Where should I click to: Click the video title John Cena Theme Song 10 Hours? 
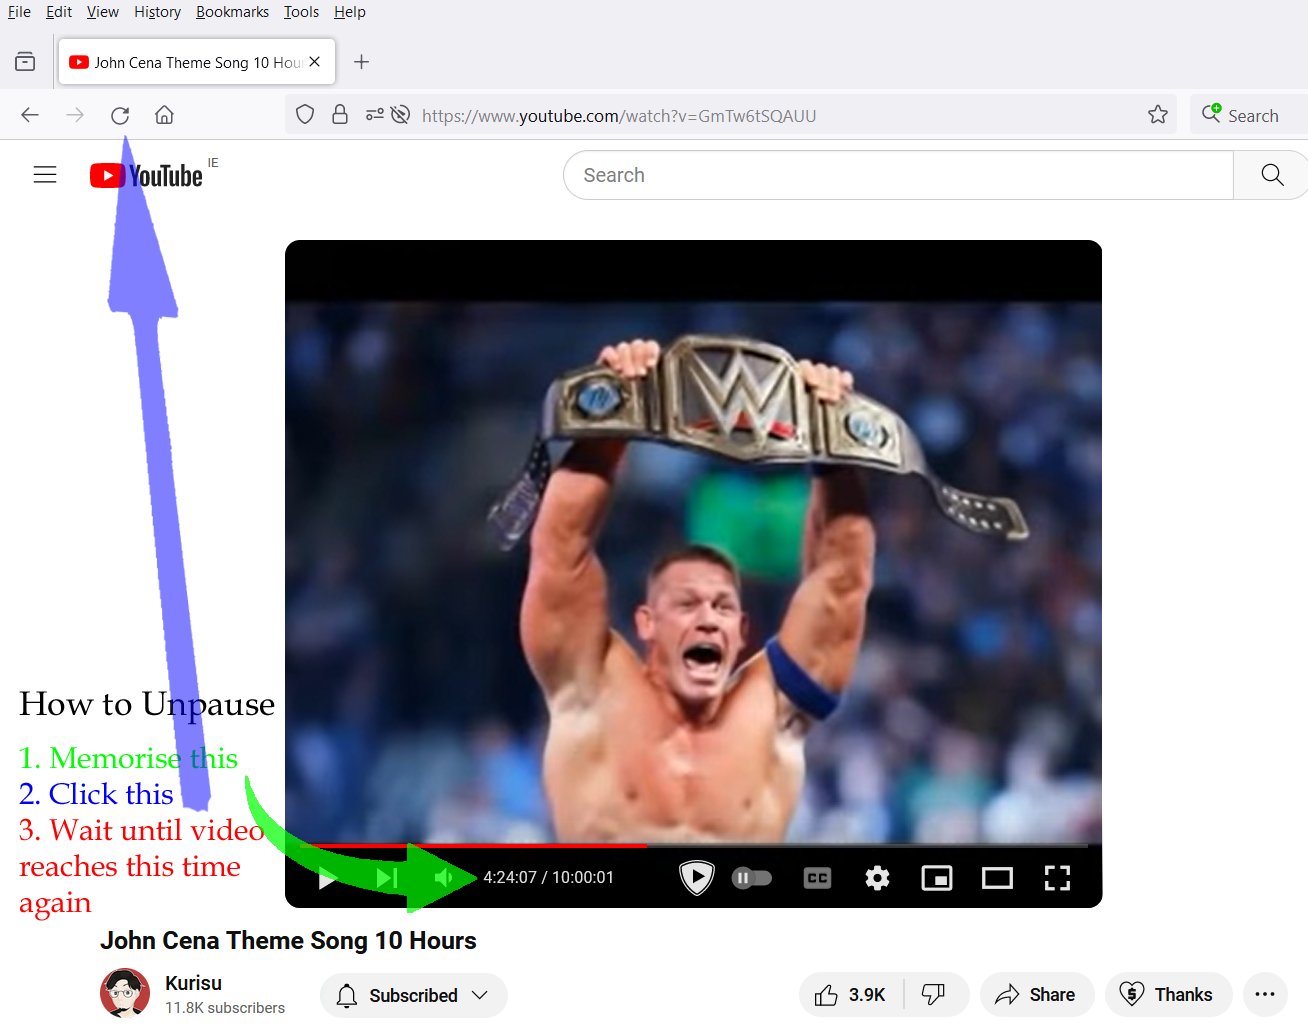pyautogui.click(x=288, y=941)
